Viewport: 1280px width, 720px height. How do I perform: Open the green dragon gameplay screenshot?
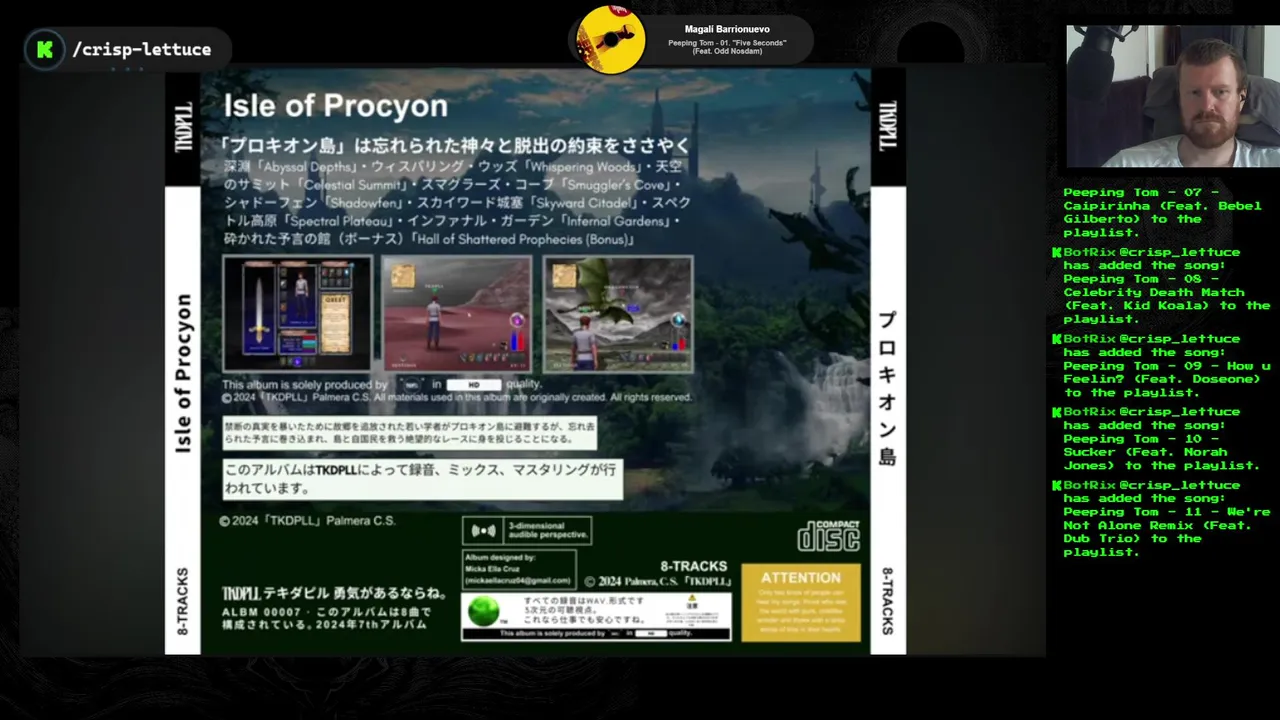618,313
